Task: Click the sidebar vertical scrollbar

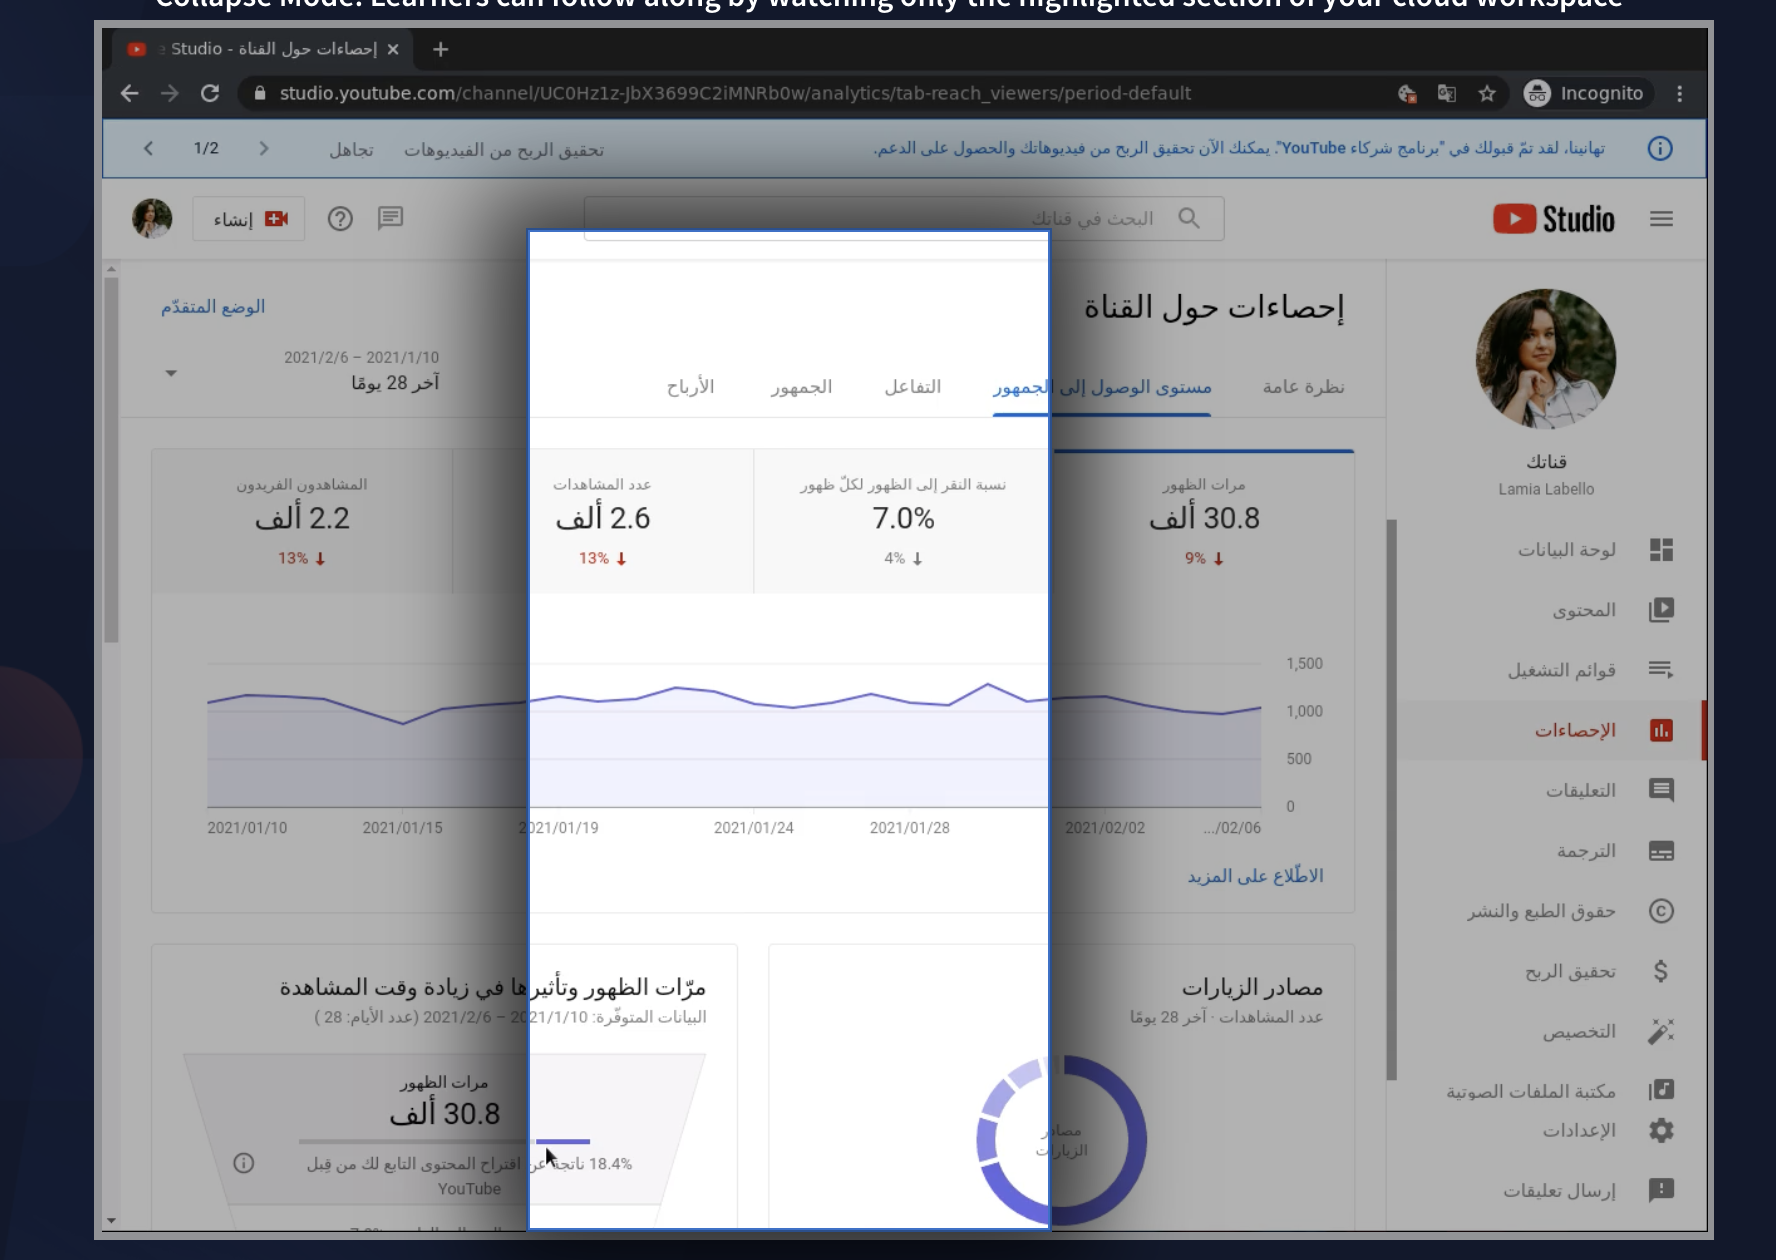Action: pos(1391,800)
